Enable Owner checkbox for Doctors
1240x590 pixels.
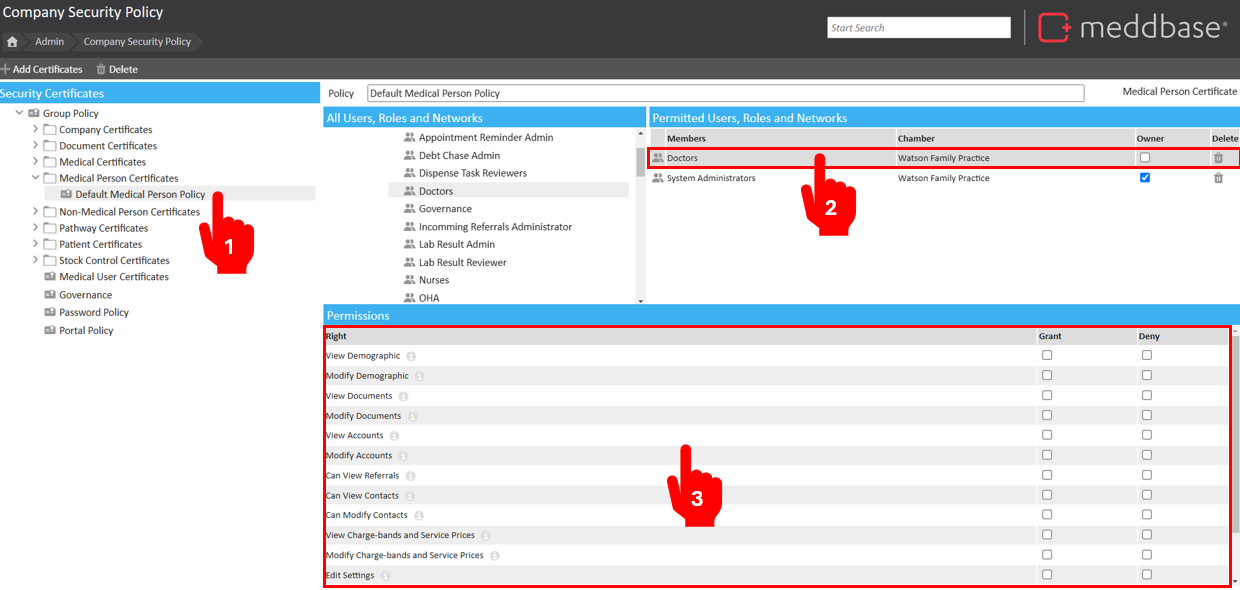pyautogui.click(x=1145, y=158)
